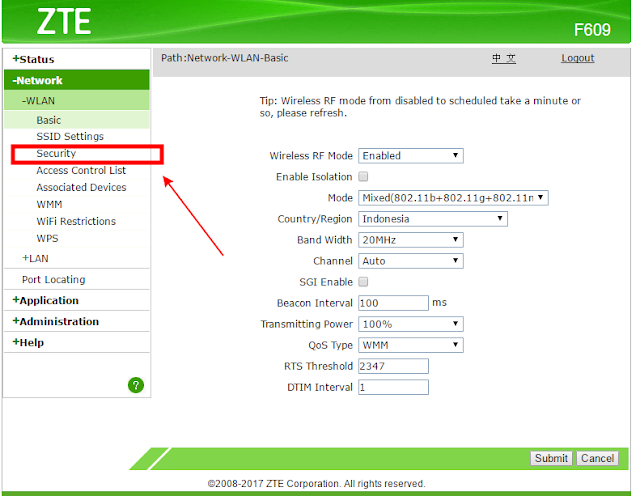
Task: Click the Logout link
Action: tap(578, 58)
